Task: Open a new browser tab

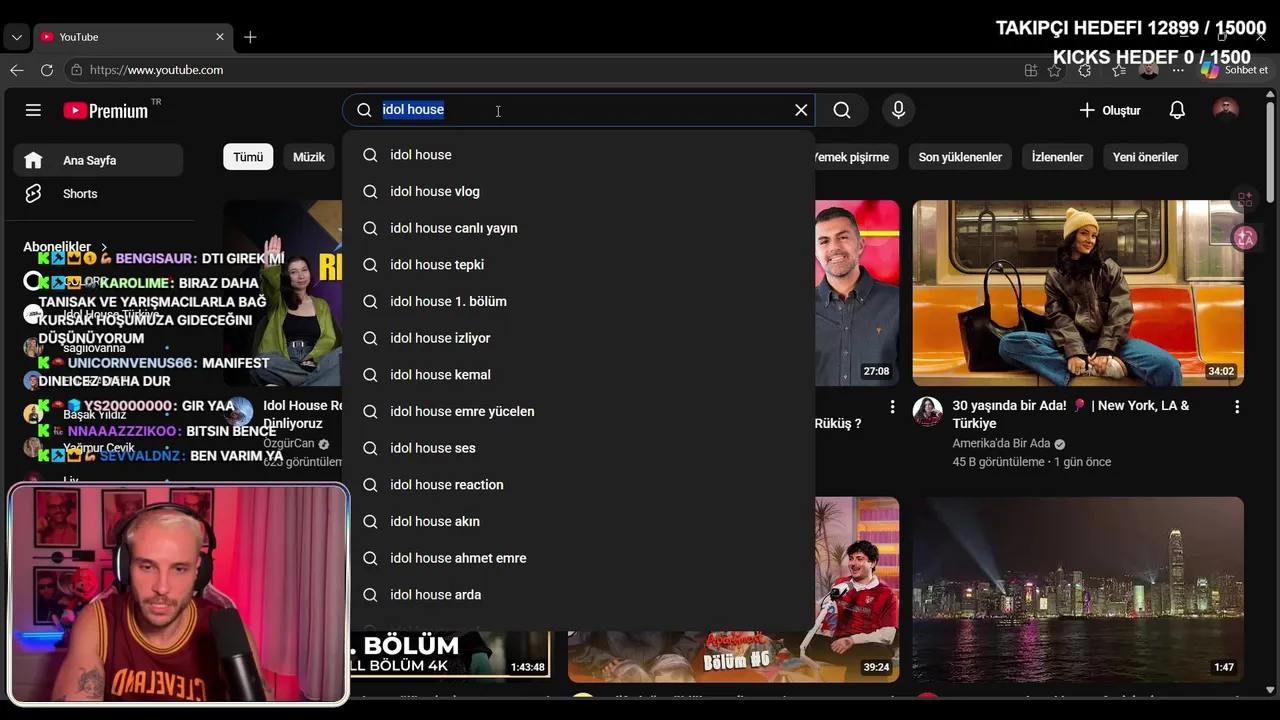Action: (250, 37)
